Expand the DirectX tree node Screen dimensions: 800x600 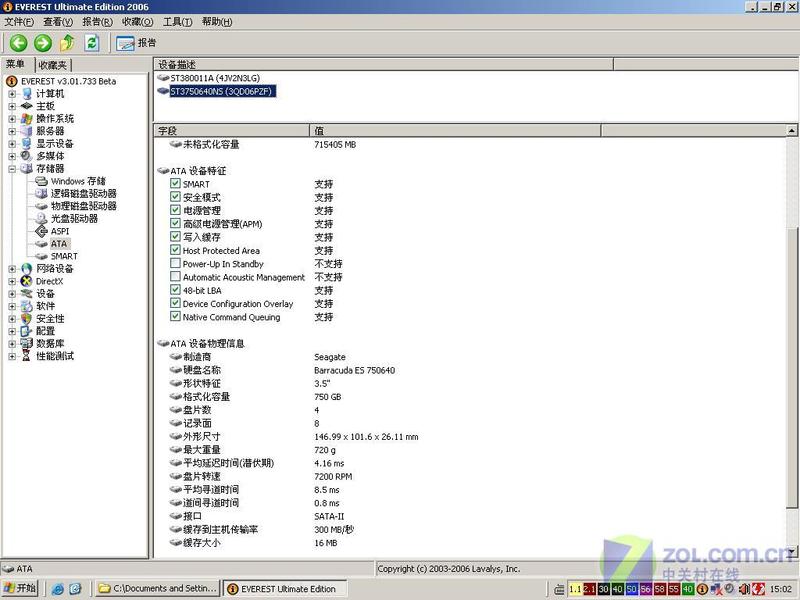click(x=12, y=281)
